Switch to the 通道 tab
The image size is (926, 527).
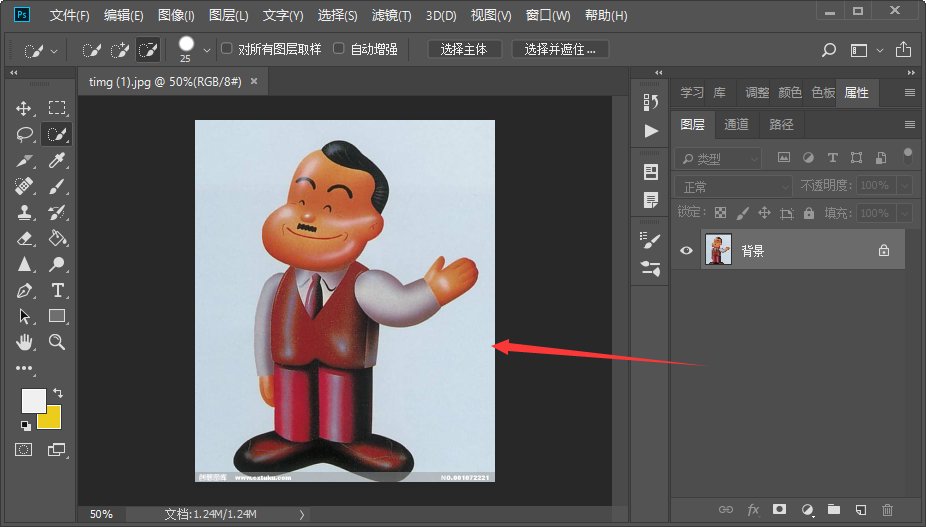click(736, 124)
